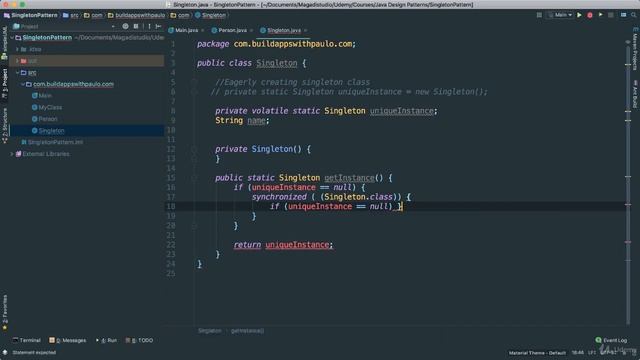Click src in navigation breadcrumb
The height and width of the screenshot is (360, 640).
click(x=74, y=15)
